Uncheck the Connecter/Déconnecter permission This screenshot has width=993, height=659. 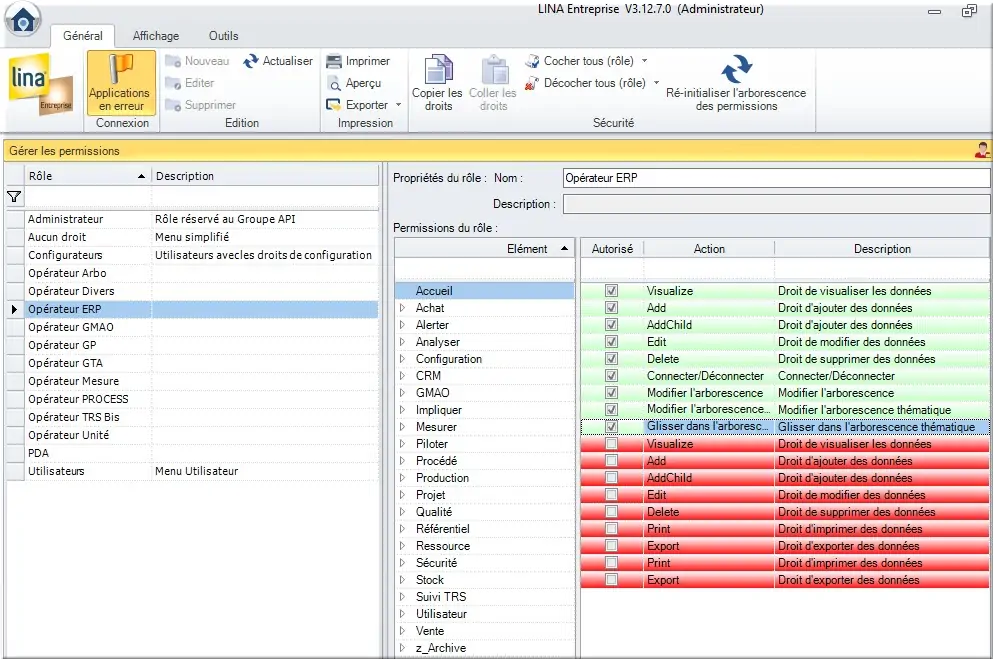point(611,375)
